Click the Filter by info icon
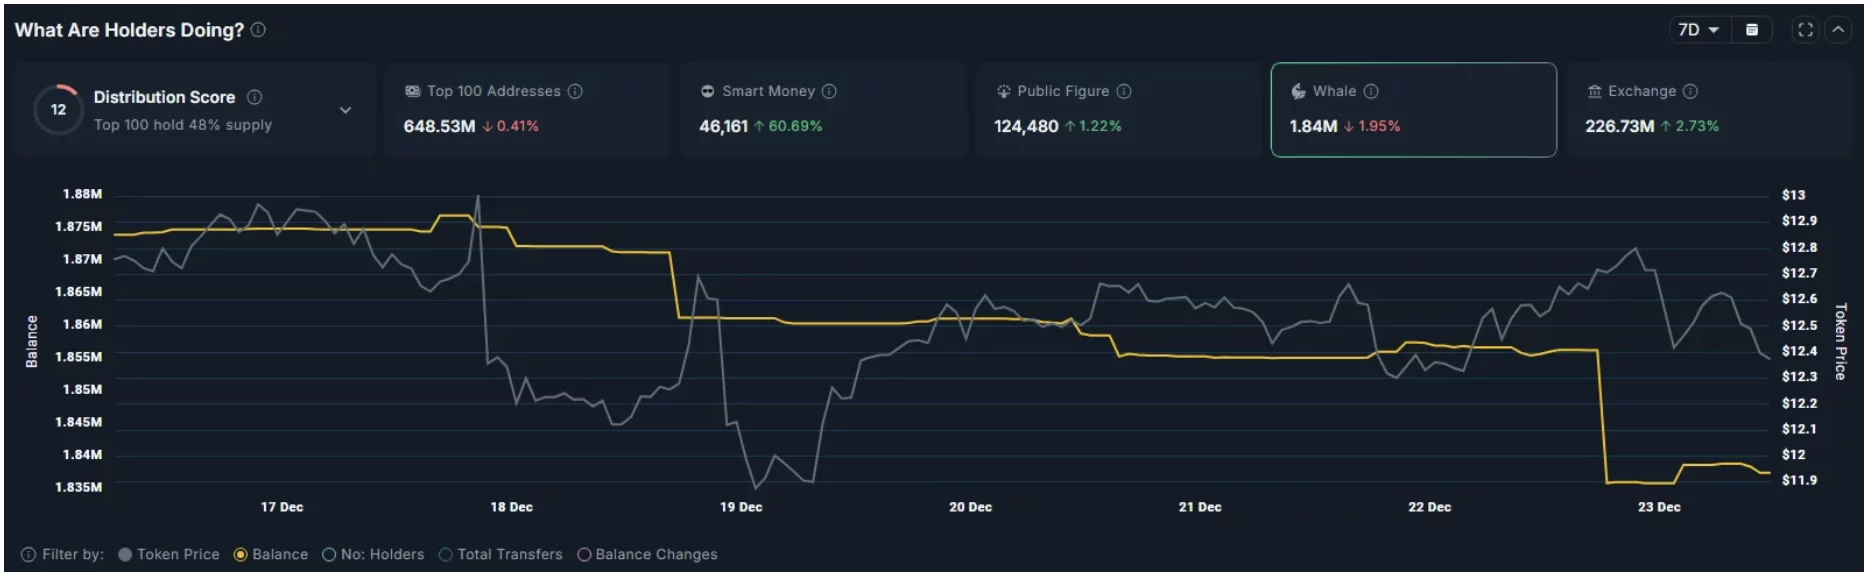Image resolution: width=1872 pixels, height=580 pixels. tap(28, 554)
